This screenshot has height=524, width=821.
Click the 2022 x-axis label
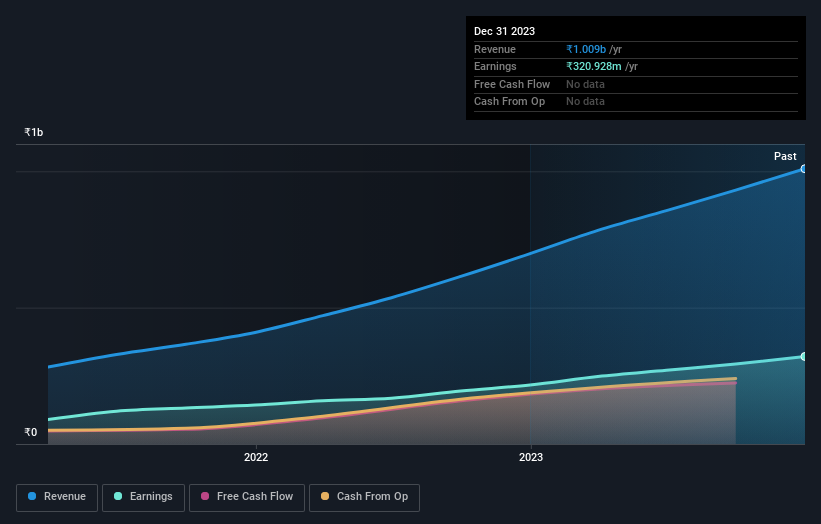pos(256,457)
